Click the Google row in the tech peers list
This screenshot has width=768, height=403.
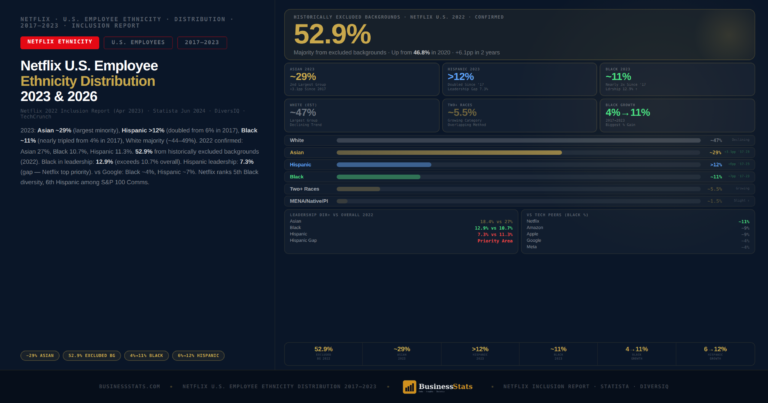(638, 240)
